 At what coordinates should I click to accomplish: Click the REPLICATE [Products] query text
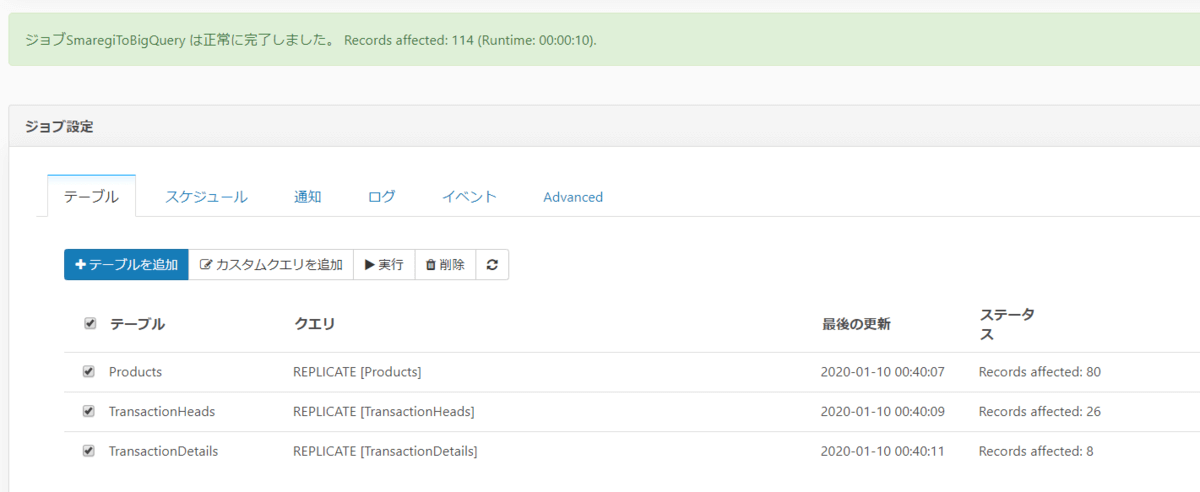[357, 372]
